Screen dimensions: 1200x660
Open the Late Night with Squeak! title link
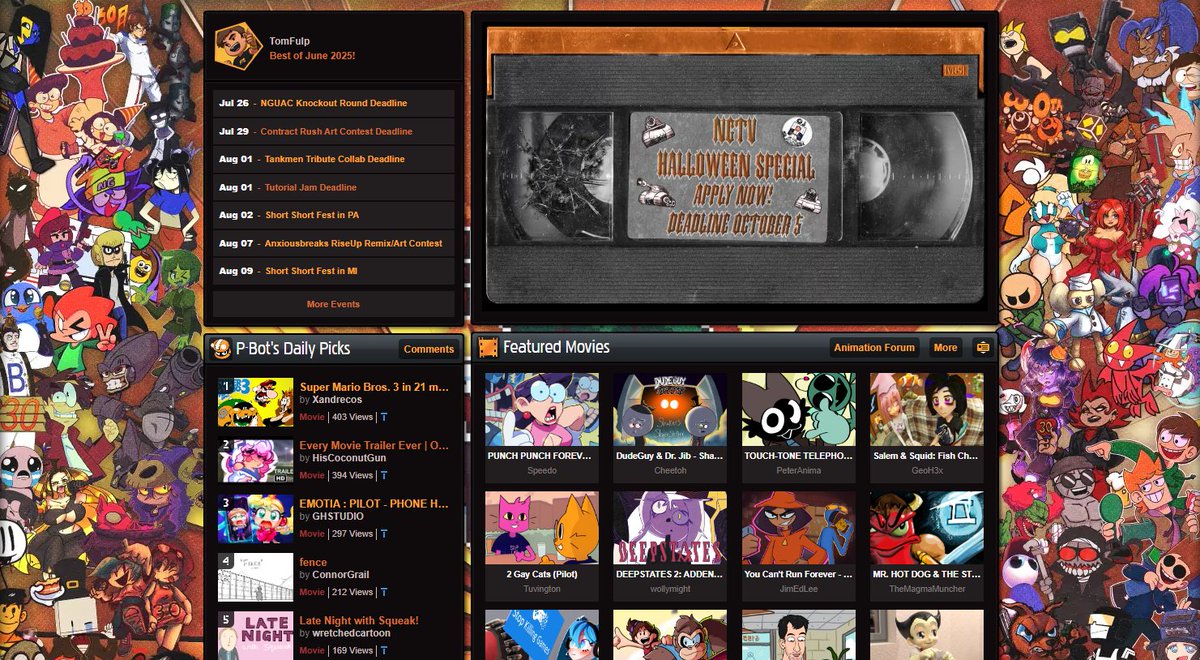(x=359, y=621)
